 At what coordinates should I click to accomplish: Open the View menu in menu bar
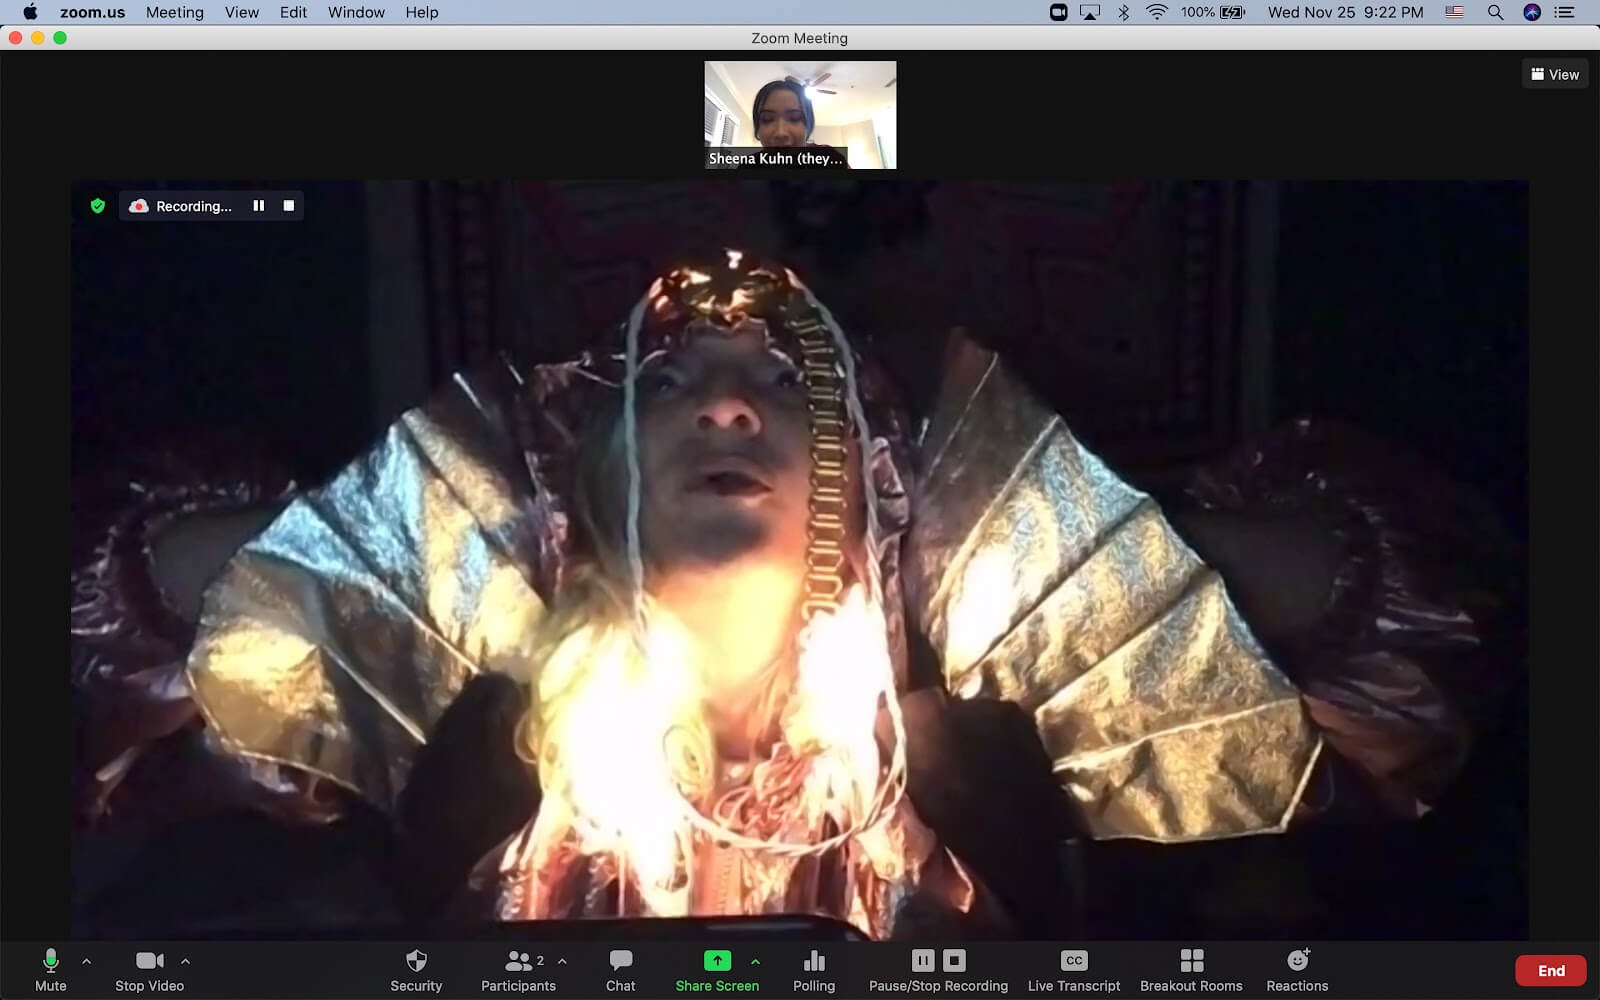point(242,12)
